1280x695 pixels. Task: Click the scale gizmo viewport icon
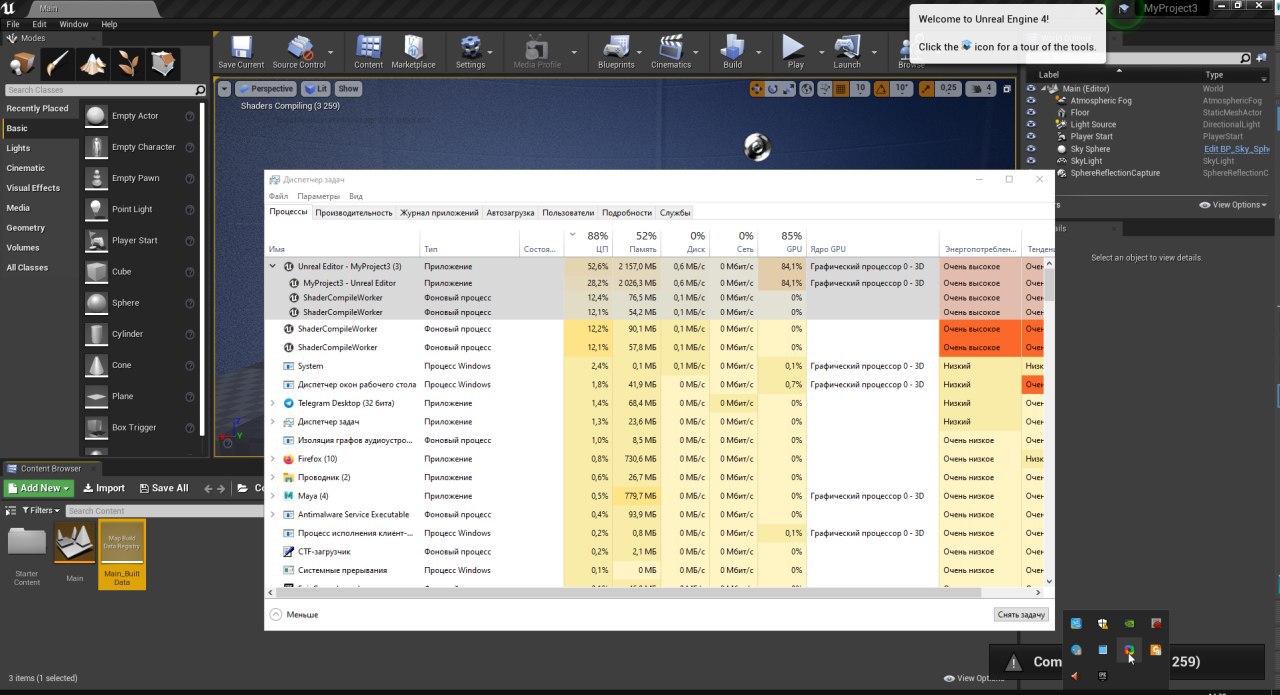point(789,89)
